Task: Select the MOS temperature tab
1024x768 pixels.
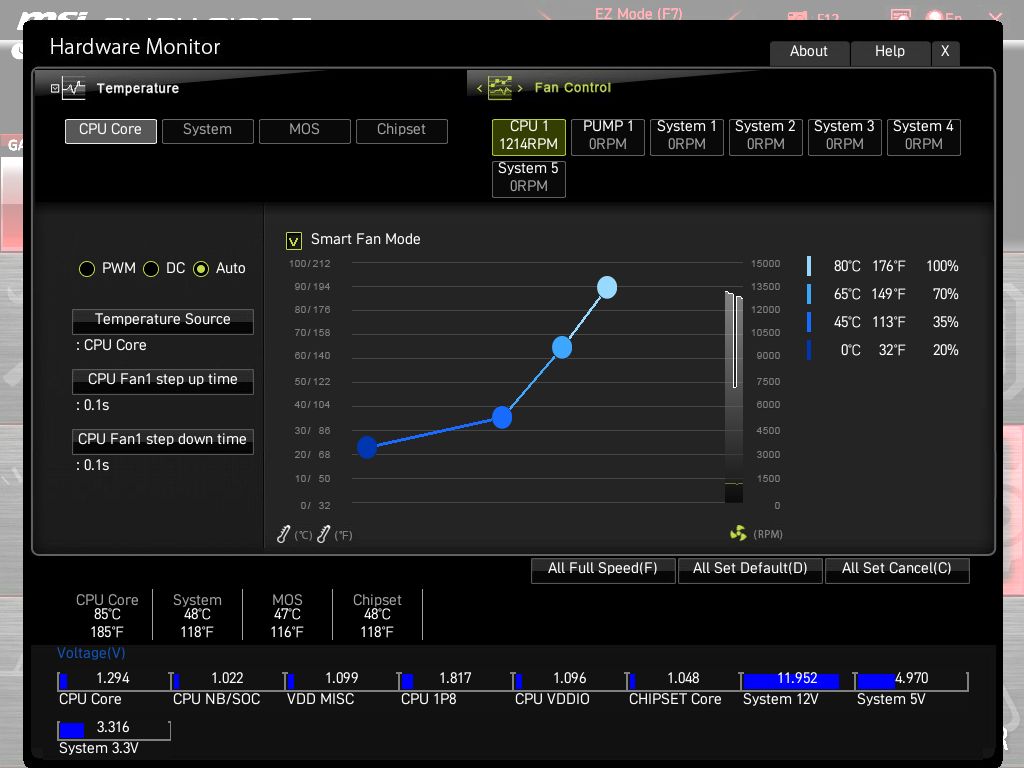Action: [304, 131]
